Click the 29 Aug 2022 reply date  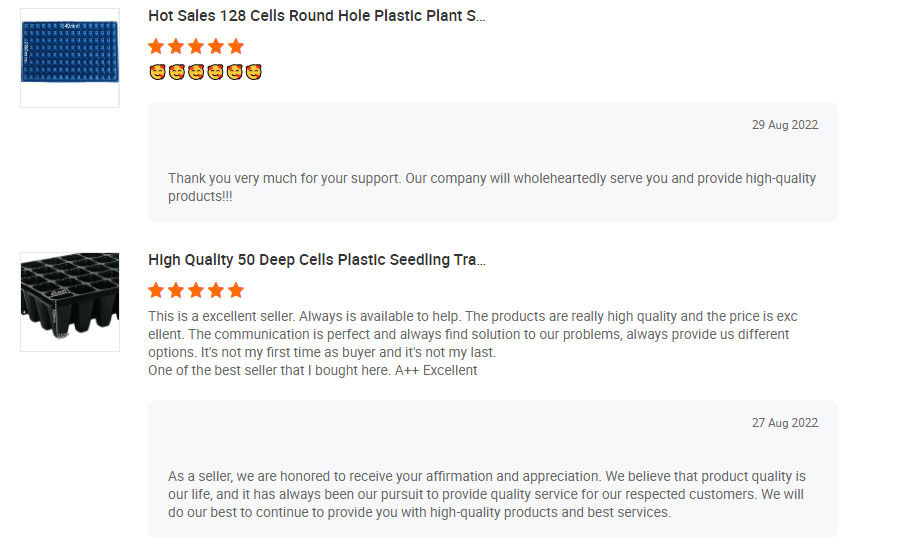(x=785, y=125)
